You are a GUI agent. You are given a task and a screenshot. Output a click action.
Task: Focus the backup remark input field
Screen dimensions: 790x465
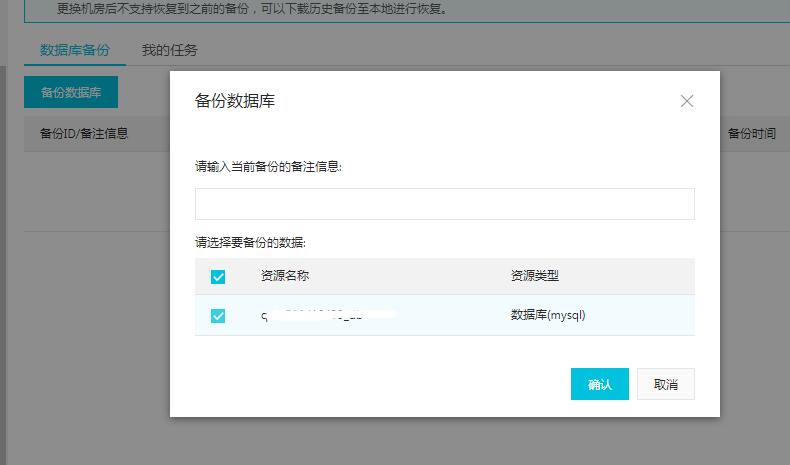(x=444, y=204)
